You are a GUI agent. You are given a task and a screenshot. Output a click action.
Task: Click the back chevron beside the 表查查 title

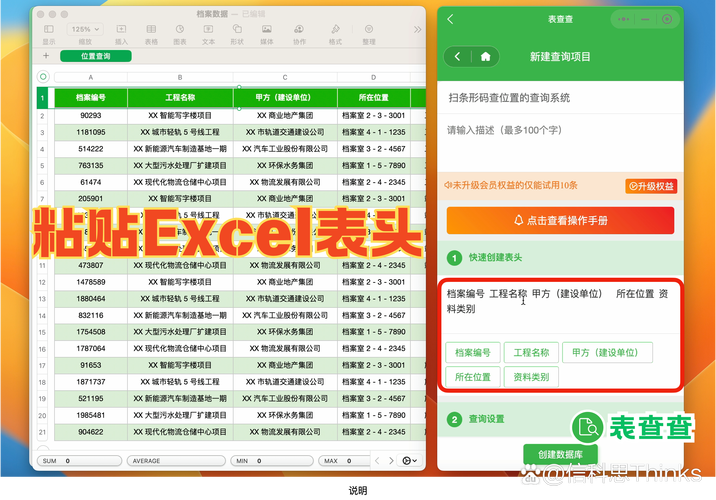click(x=450, y=19)
